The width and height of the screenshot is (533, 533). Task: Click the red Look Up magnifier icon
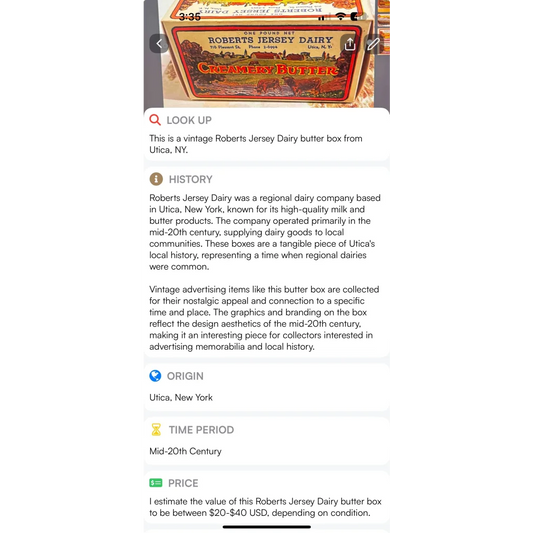155,120
